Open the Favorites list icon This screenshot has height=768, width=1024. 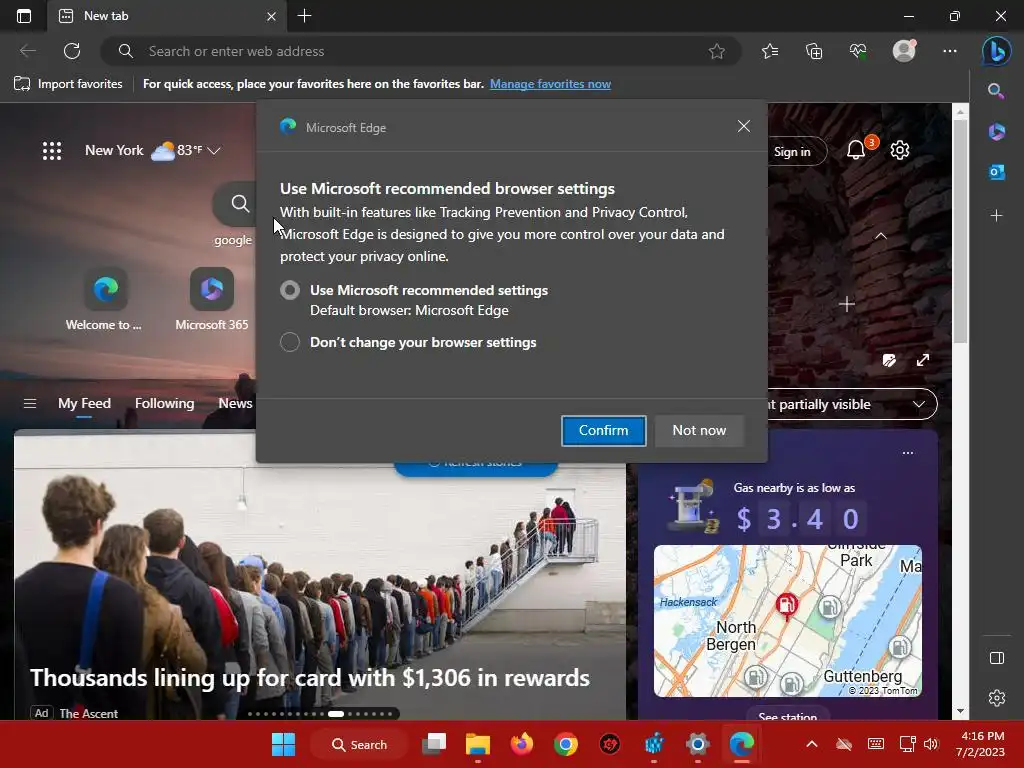pos(770,51)
